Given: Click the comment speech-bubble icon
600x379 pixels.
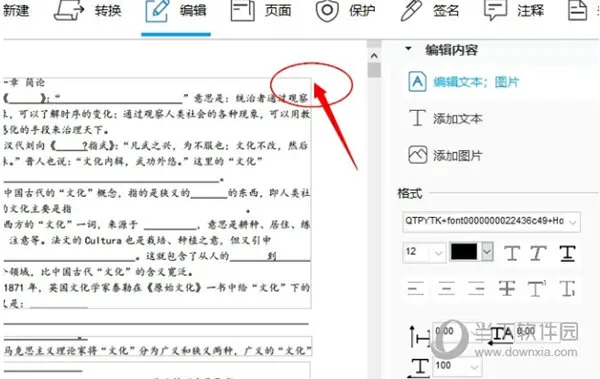Looking at the screenshot, I should (496, 11).
